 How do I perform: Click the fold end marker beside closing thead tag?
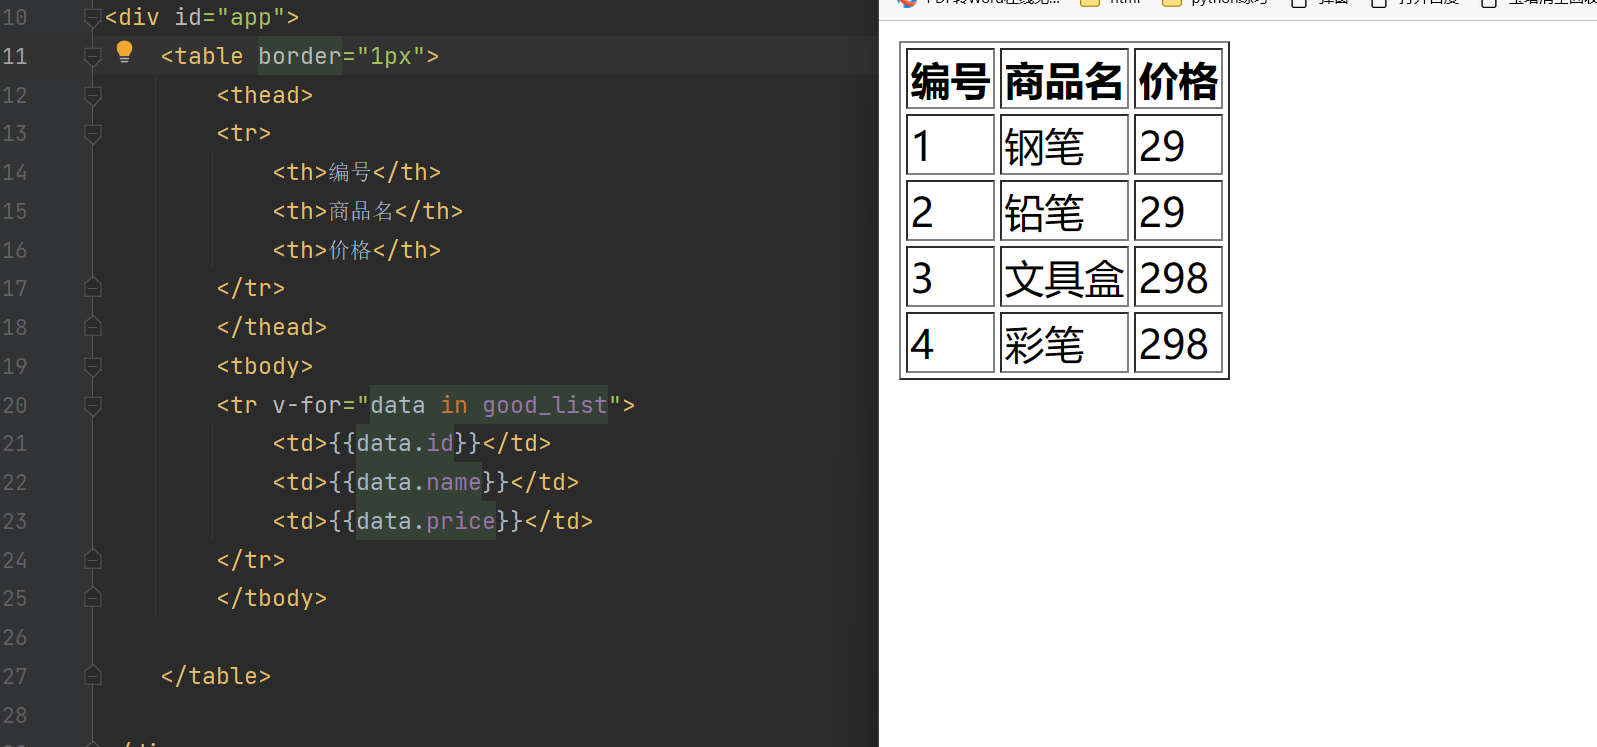(93, 327)
